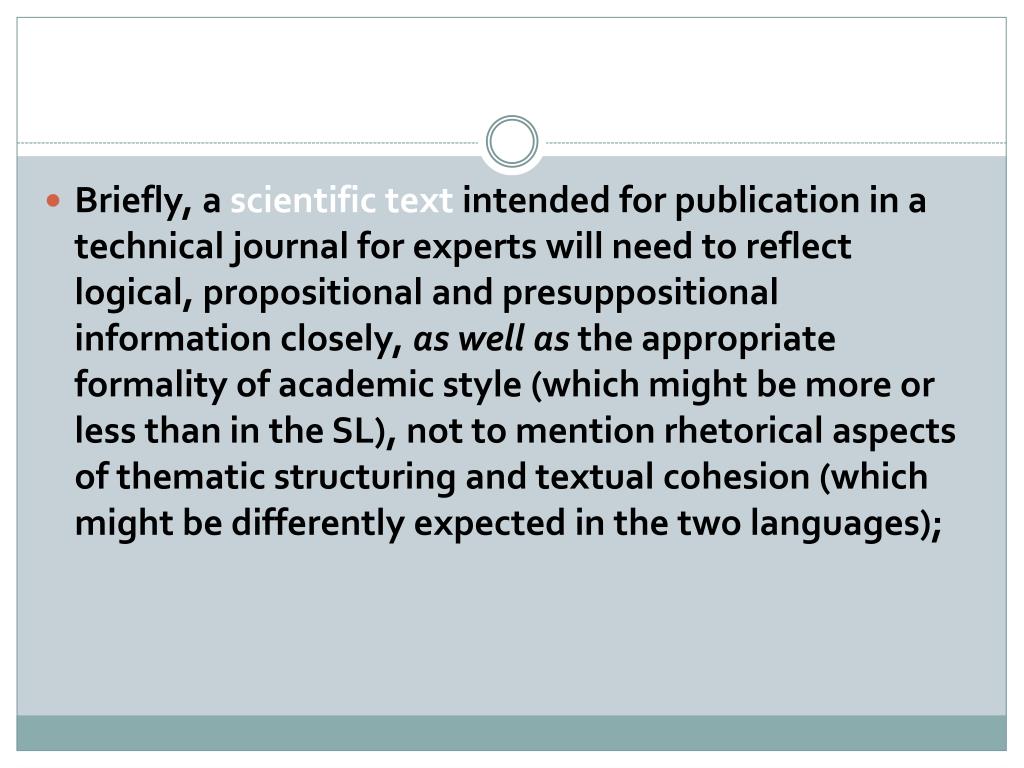Click the word 'formality'
This screenshot has width=1024, height=768.
(150, 386)
